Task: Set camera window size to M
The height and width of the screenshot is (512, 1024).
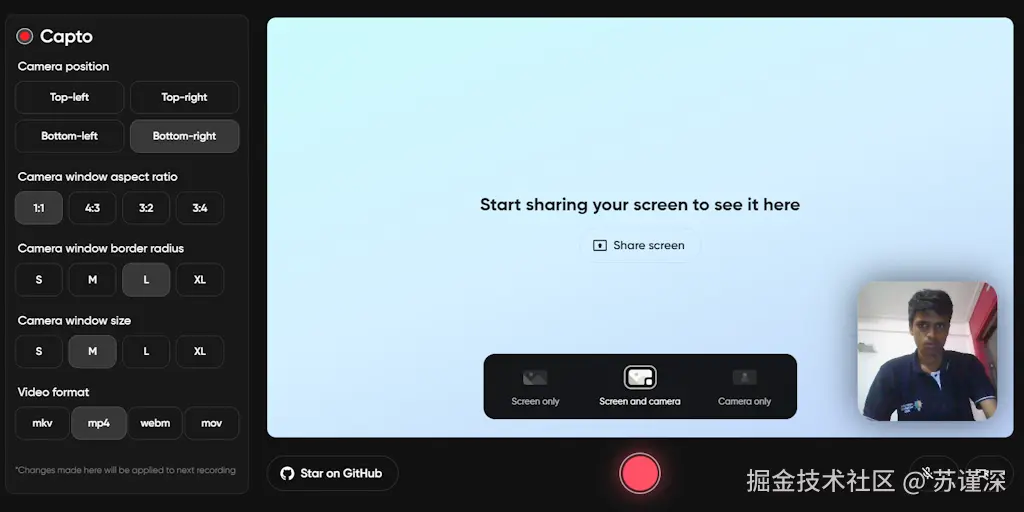Action: [x=92, y=351]
